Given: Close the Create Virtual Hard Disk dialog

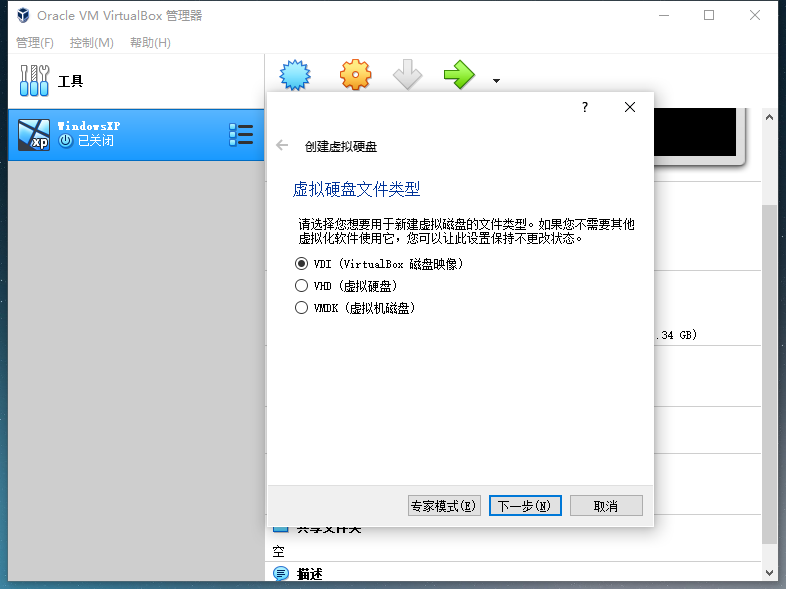Looking at the screenshot, I should [x=630, y=107].
